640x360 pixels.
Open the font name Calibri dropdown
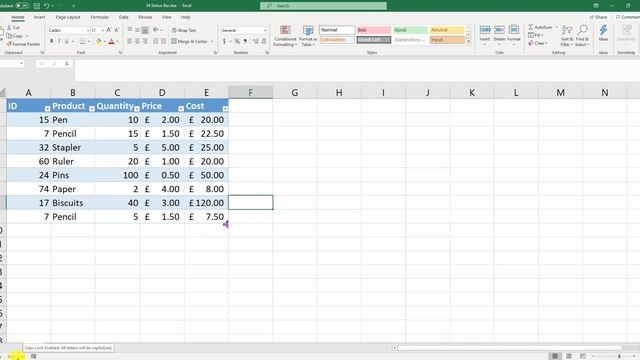tap(87, 30)
